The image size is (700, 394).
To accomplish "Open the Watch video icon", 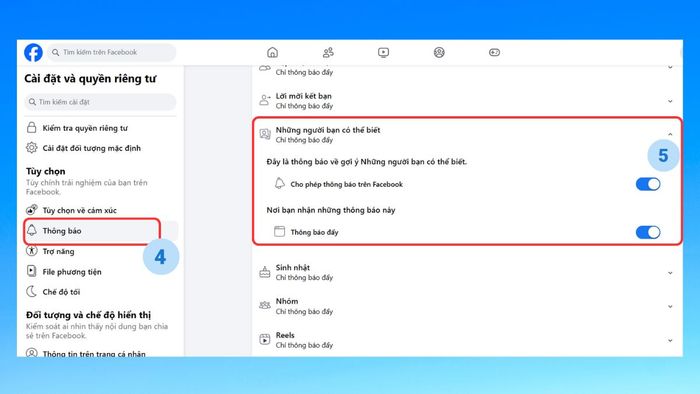I will 383,53.
